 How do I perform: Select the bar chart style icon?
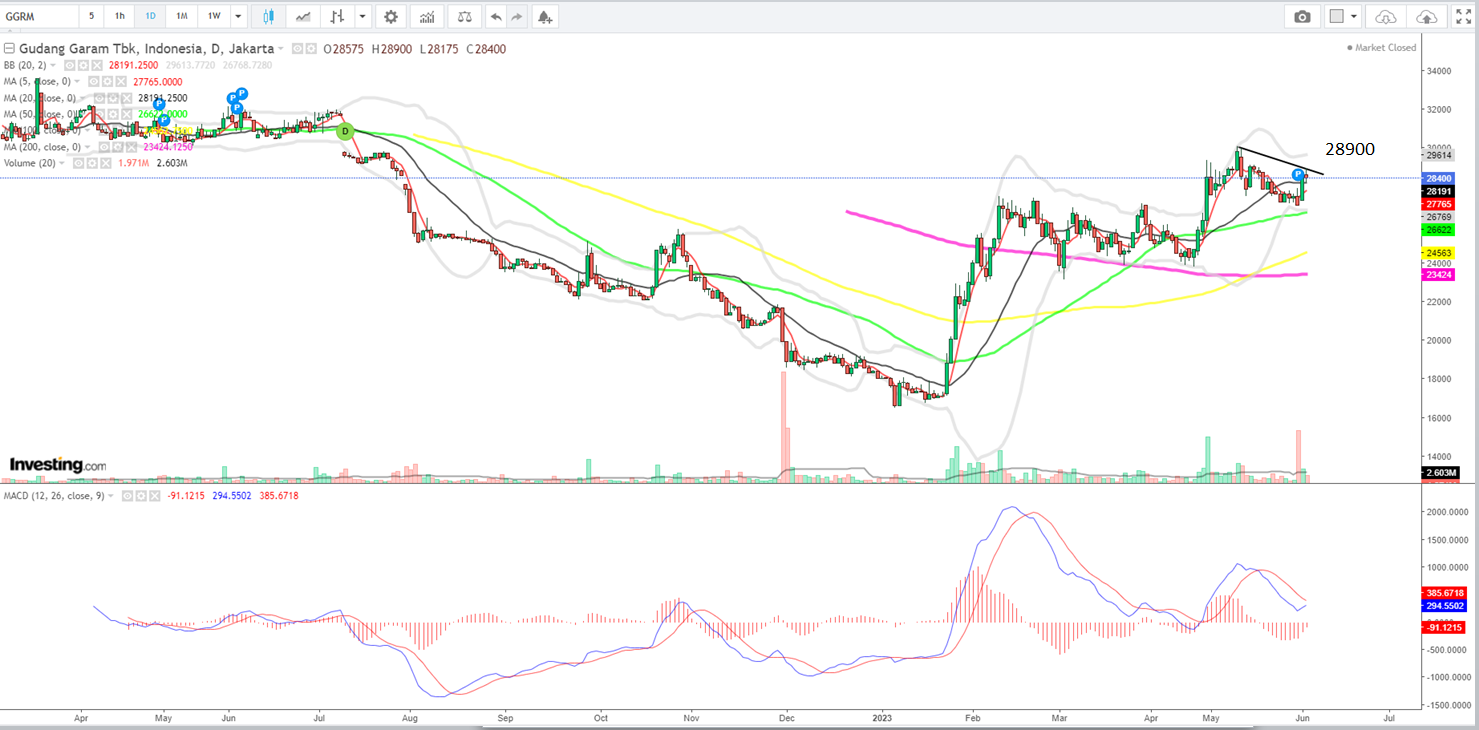[338, 16]
